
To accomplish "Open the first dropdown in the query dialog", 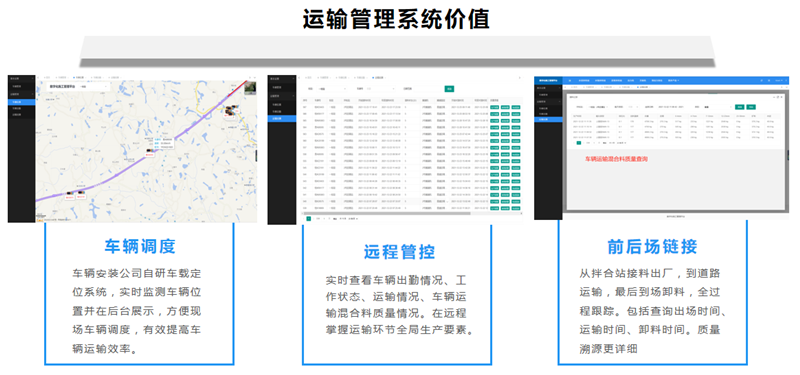I will [x=599, y=107].
